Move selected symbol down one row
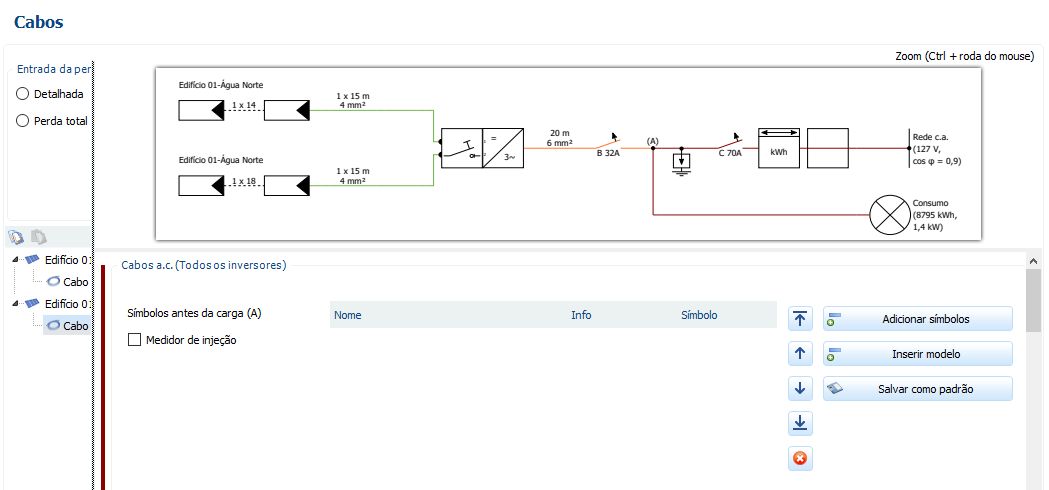 799,388
